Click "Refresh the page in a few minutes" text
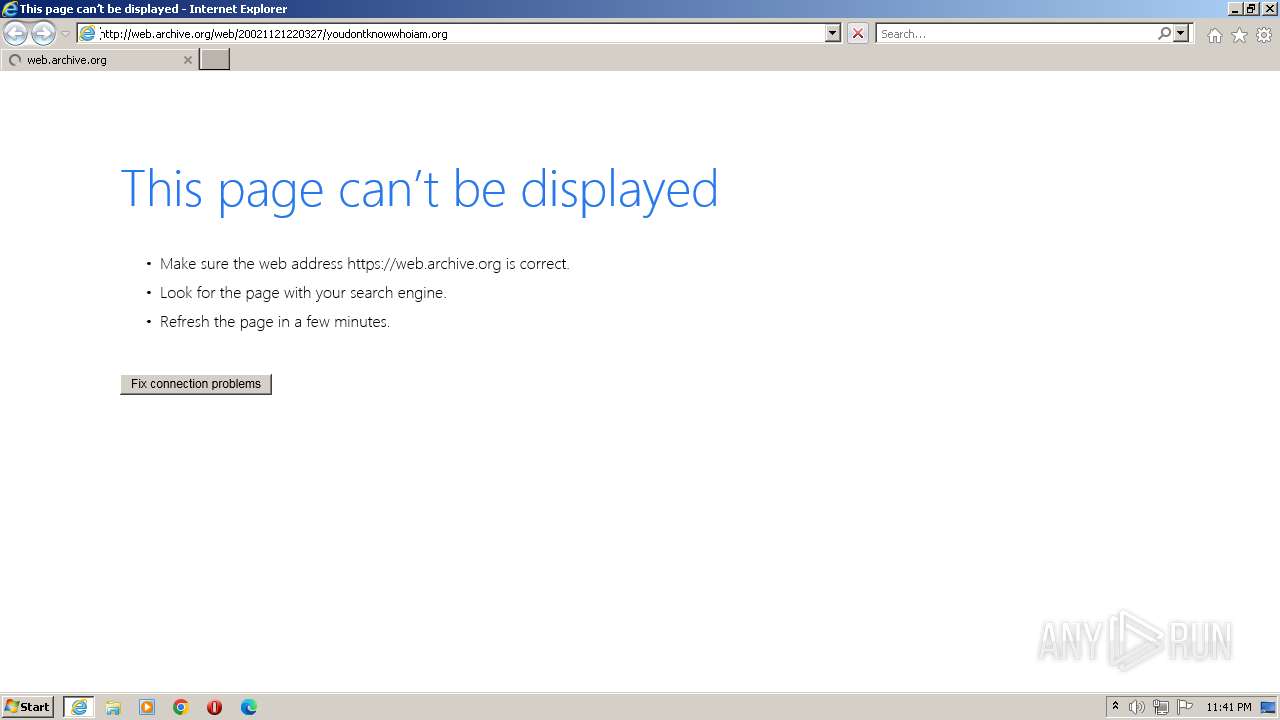The height and width of the screenshot is (720, 1280). [x=275, y=322]
